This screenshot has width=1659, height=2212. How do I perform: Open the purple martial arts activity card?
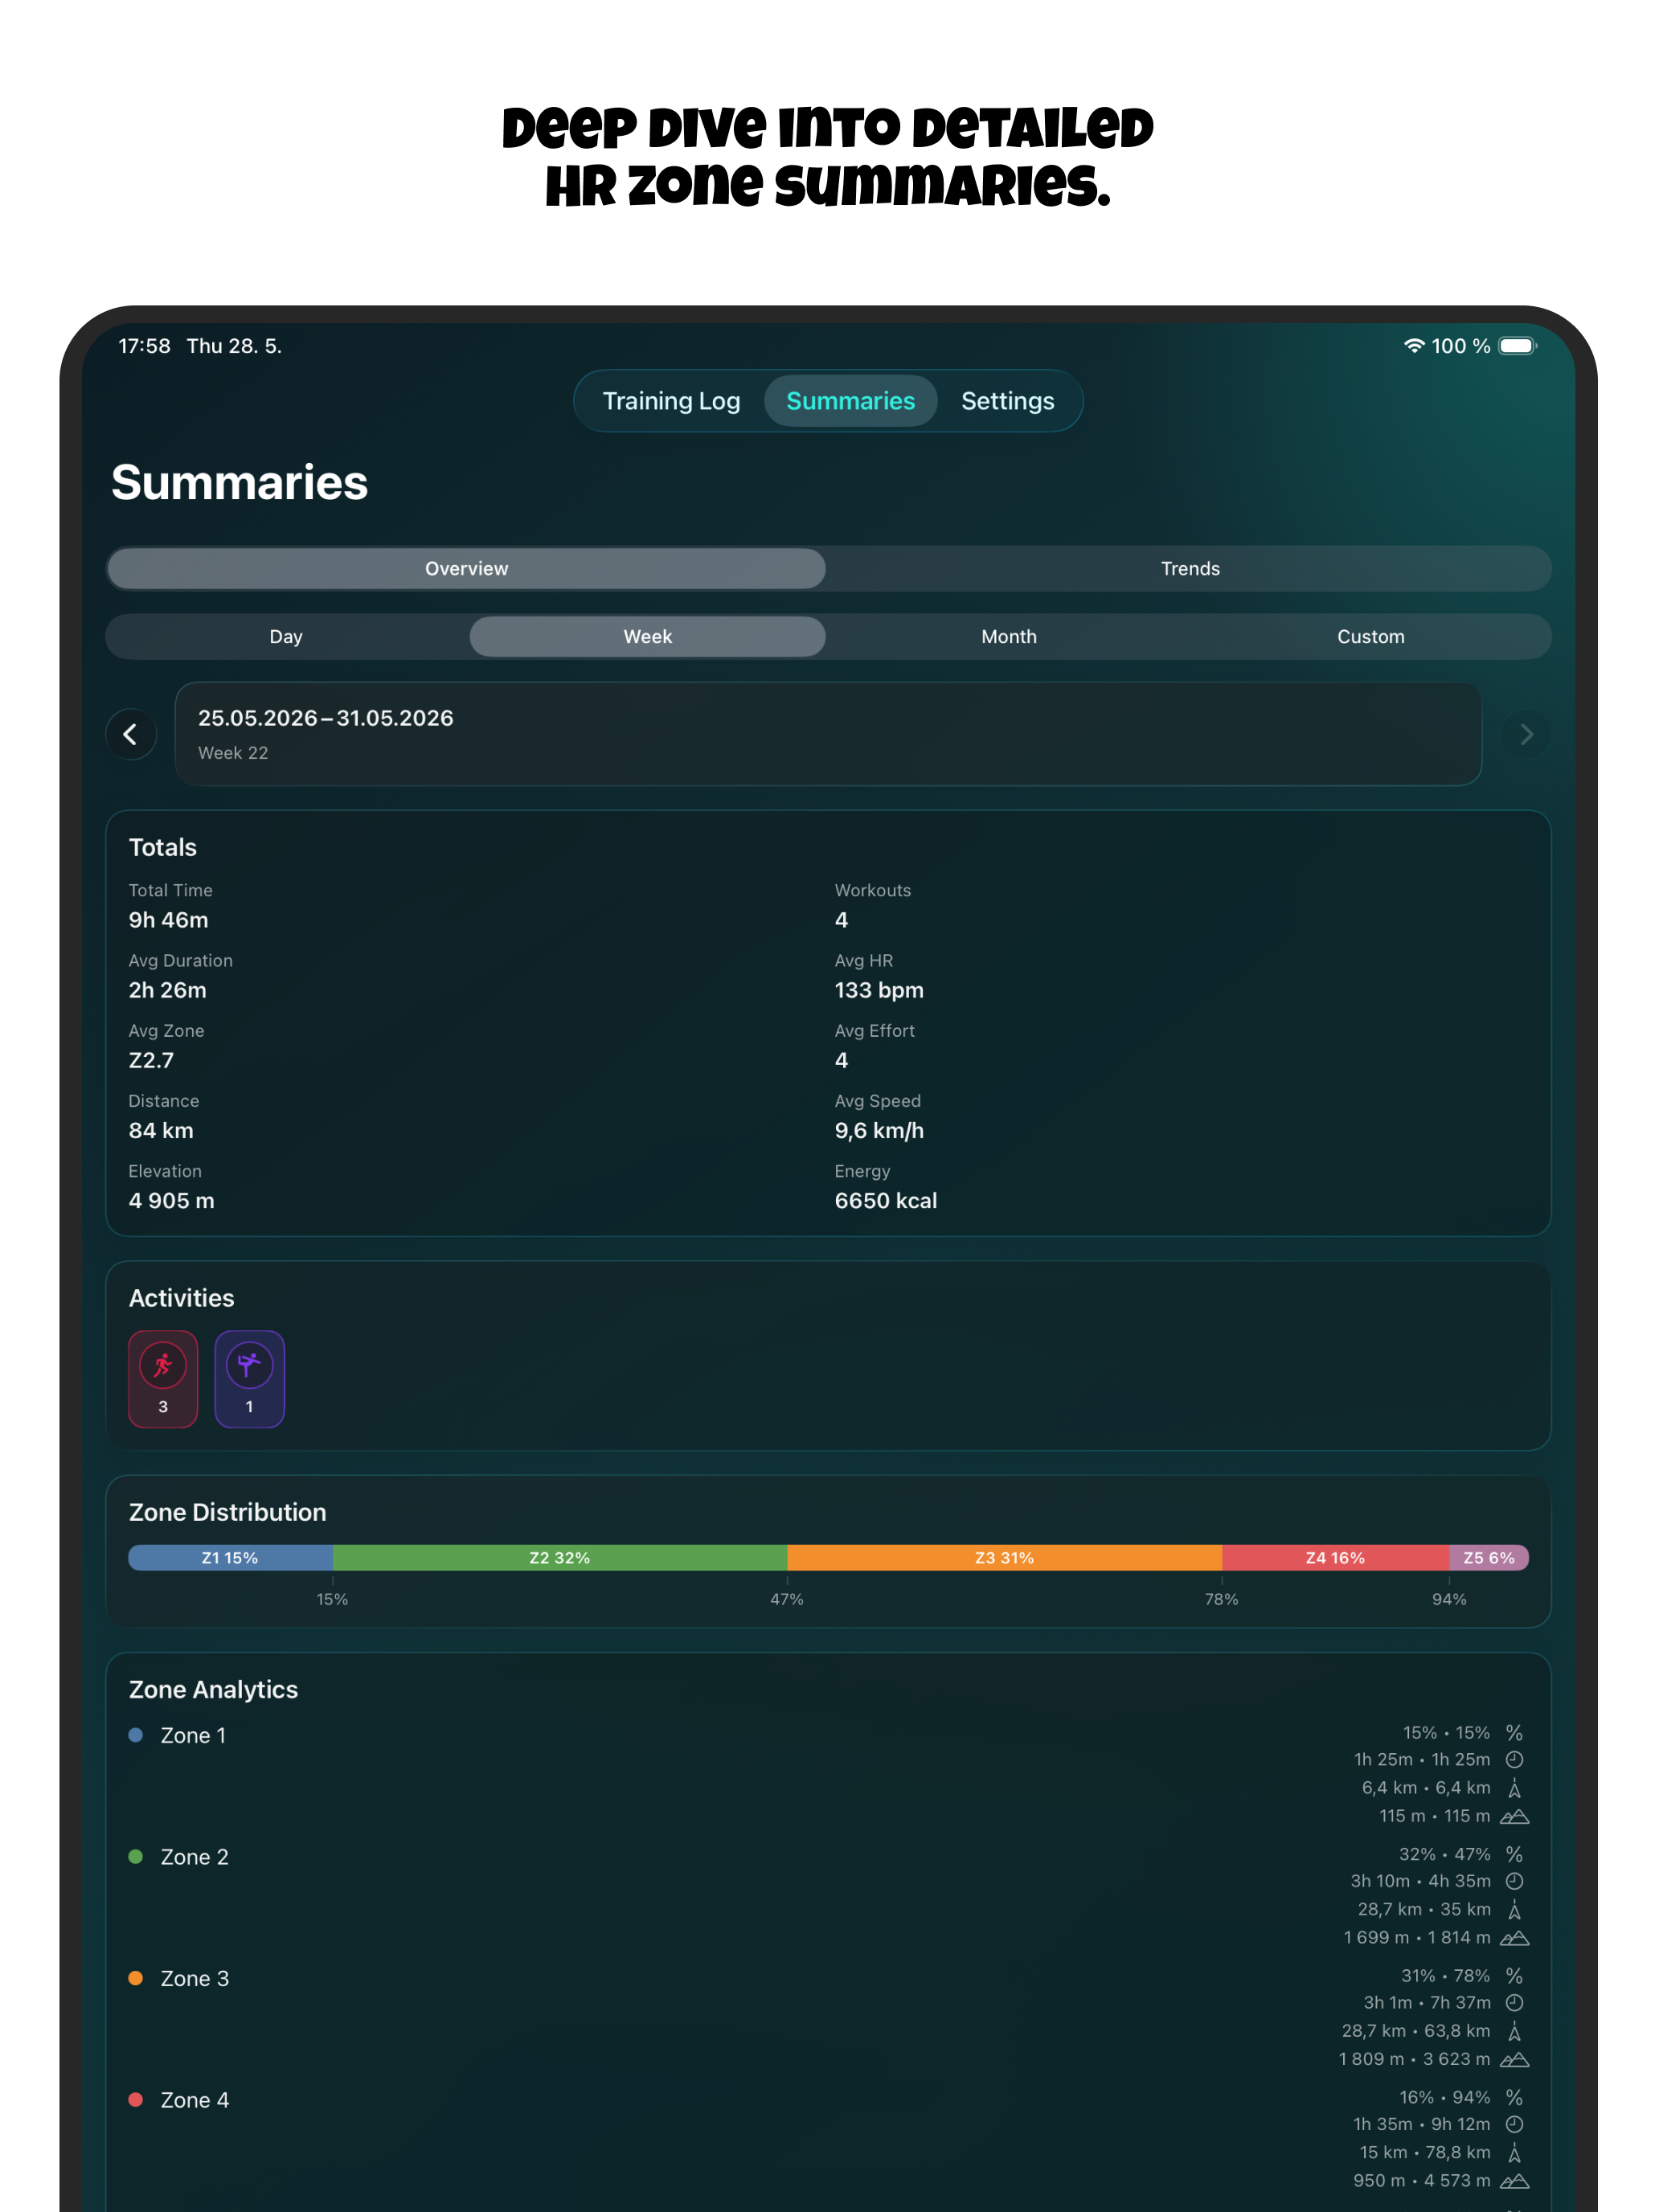click(249, 1379)
